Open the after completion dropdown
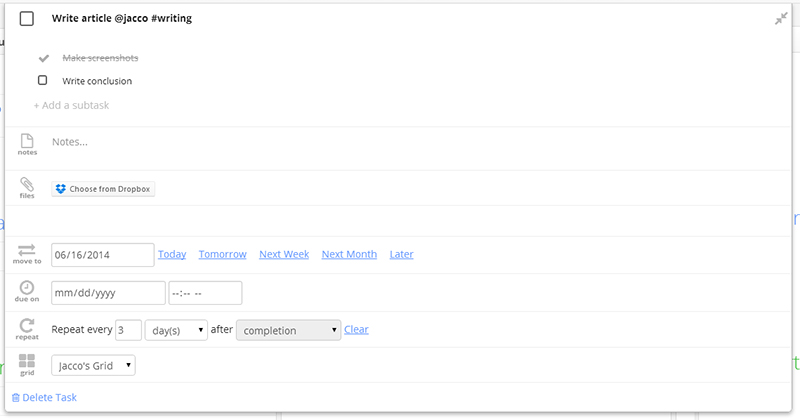The width and height of the screenshot is (800, 420). coord(288,330)
